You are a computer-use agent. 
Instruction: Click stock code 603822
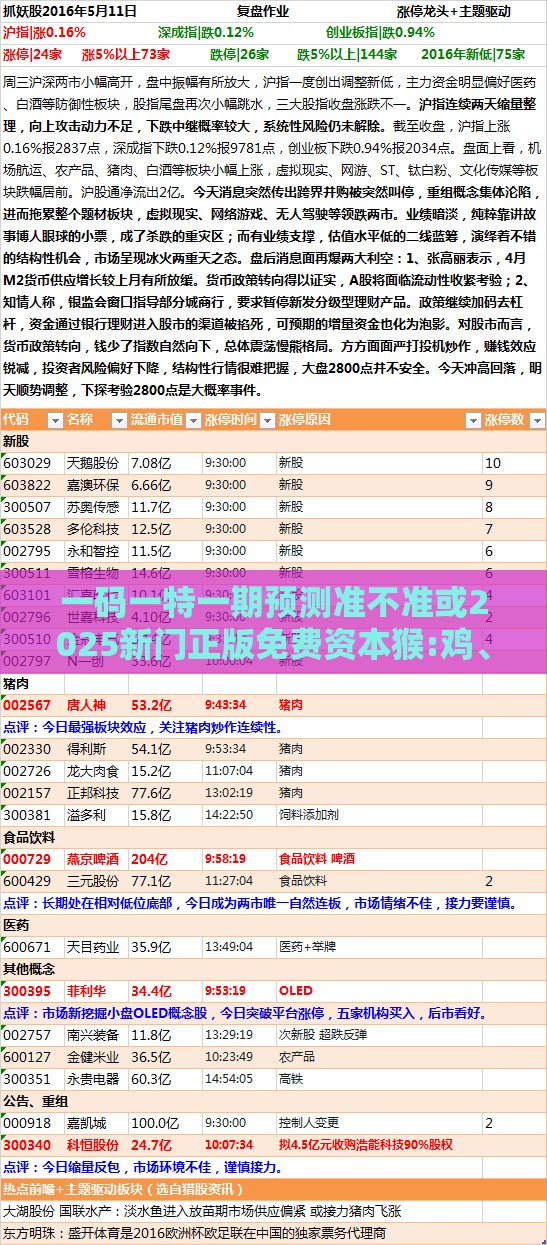(27, 484)
